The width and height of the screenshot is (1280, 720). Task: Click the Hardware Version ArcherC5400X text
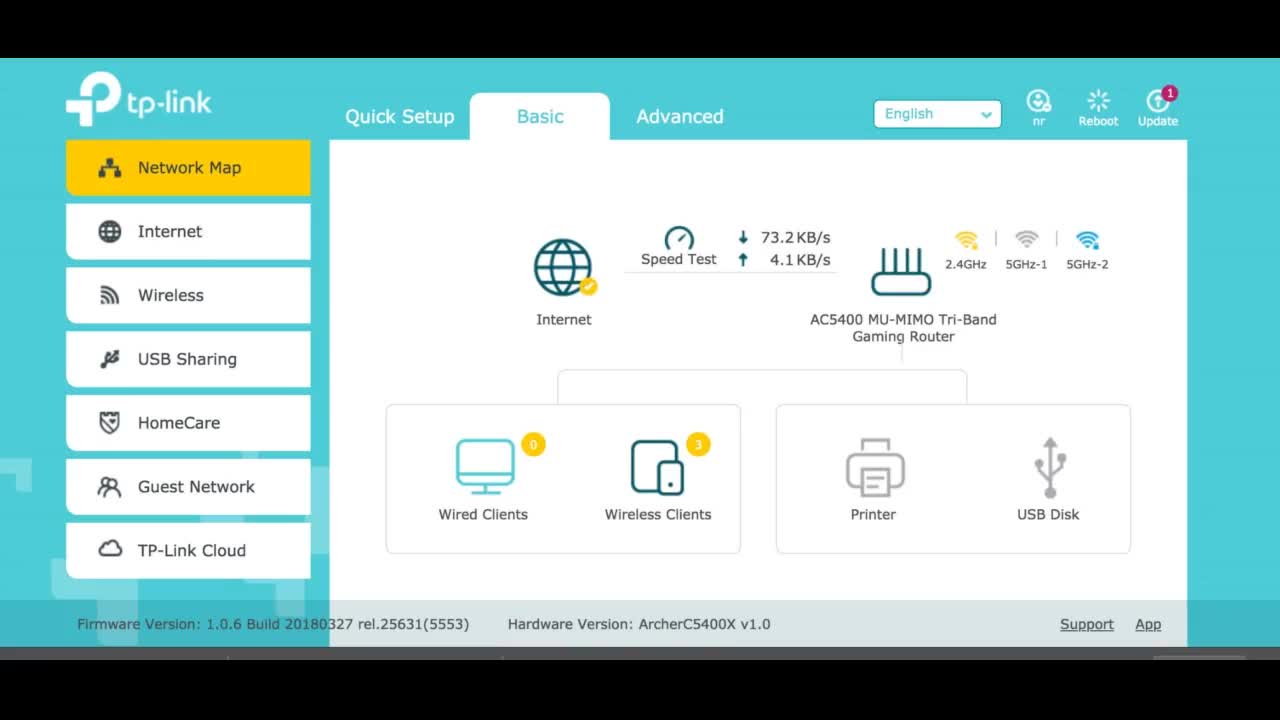tap(639, 624)
